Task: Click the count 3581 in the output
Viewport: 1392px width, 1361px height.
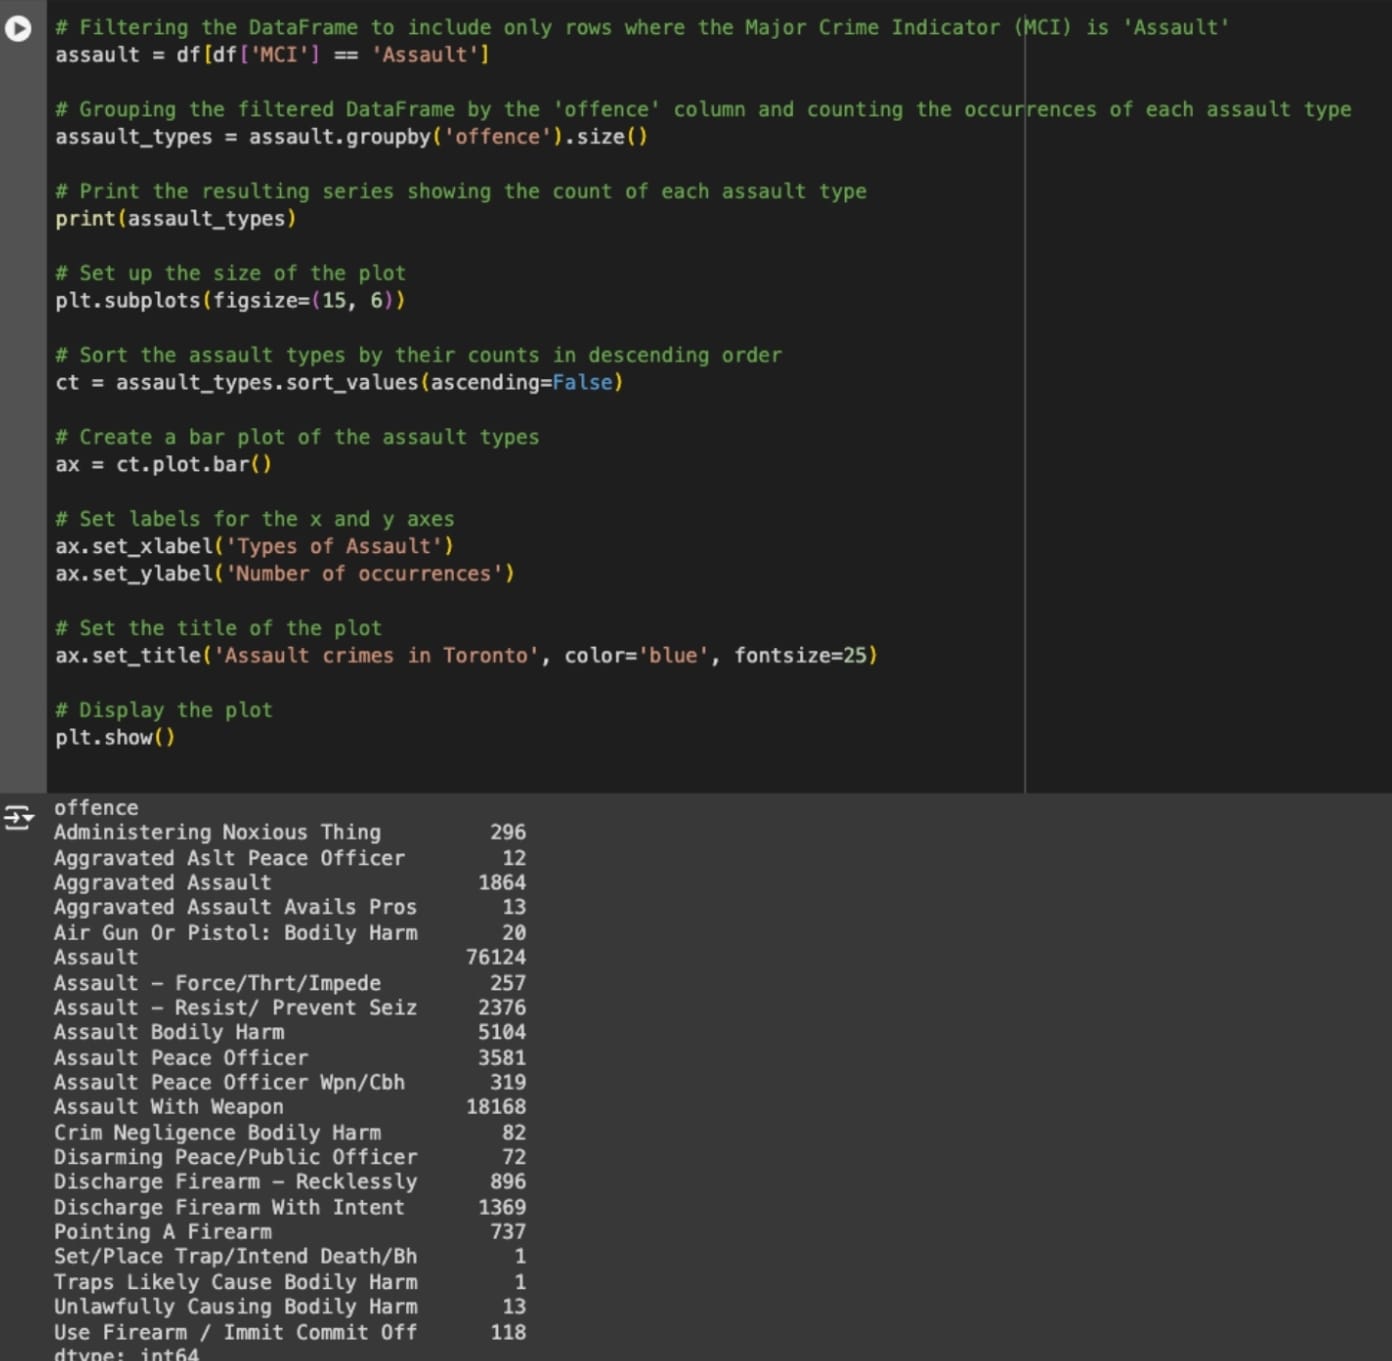Action: coord(502,1058)
